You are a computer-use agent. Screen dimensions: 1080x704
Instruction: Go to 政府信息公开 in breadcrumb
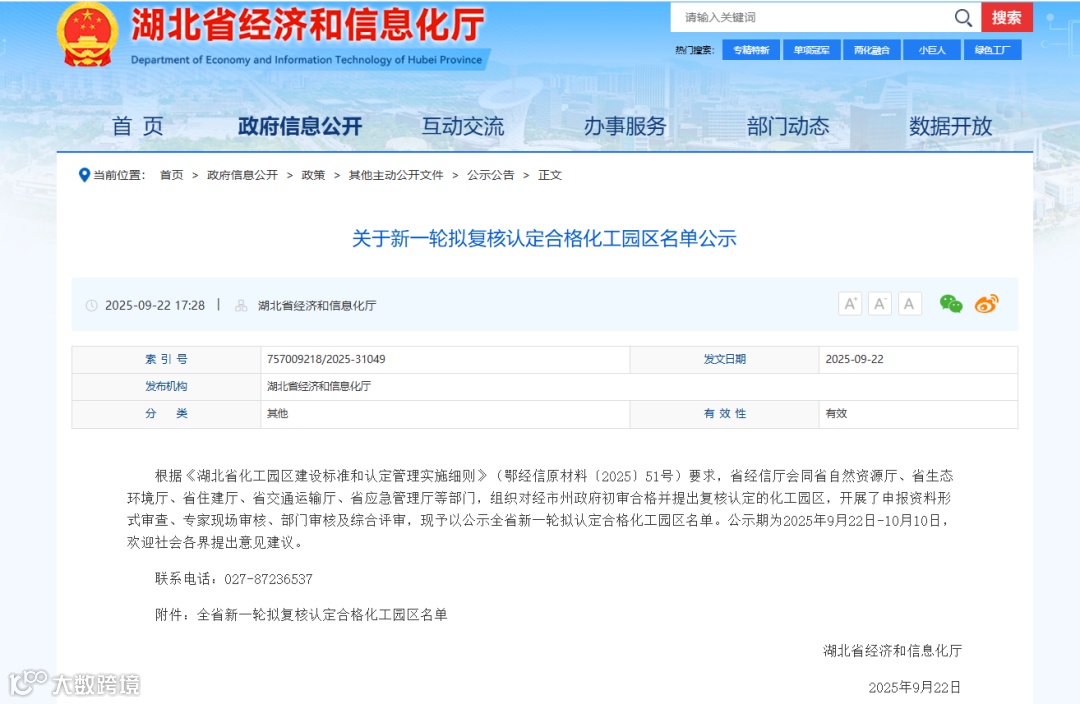(x=242, y=175)
